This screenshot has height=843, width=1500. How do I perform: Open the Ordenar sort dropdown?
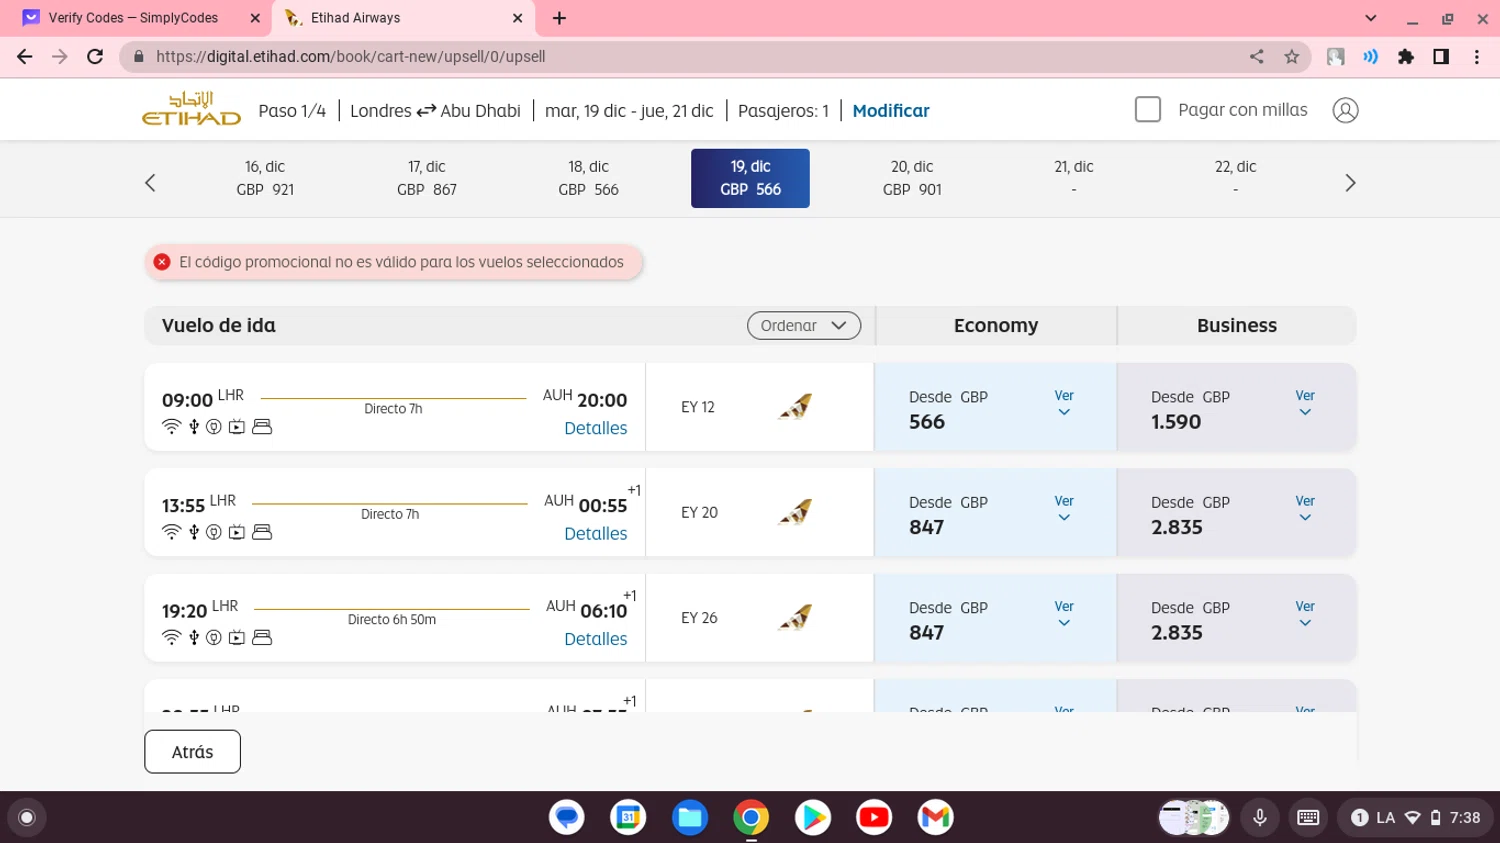pyautogui.click(x=804, y=325)
